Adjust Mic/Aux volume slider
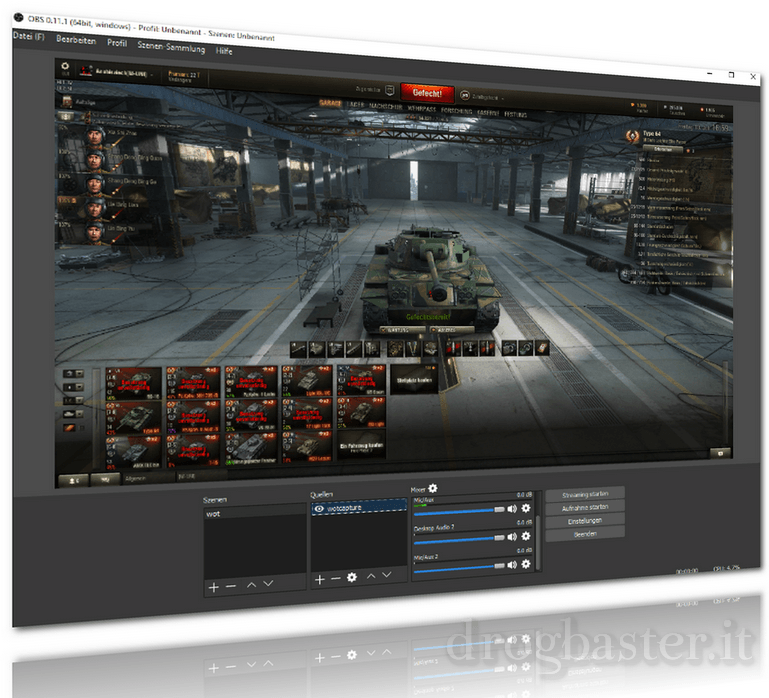 point(459,511)
